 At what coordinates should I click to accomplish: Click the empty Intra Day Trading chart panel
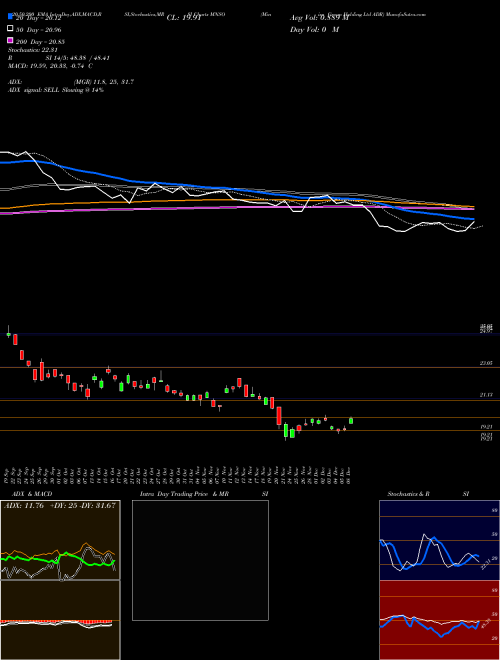click(x=200, y=560)
